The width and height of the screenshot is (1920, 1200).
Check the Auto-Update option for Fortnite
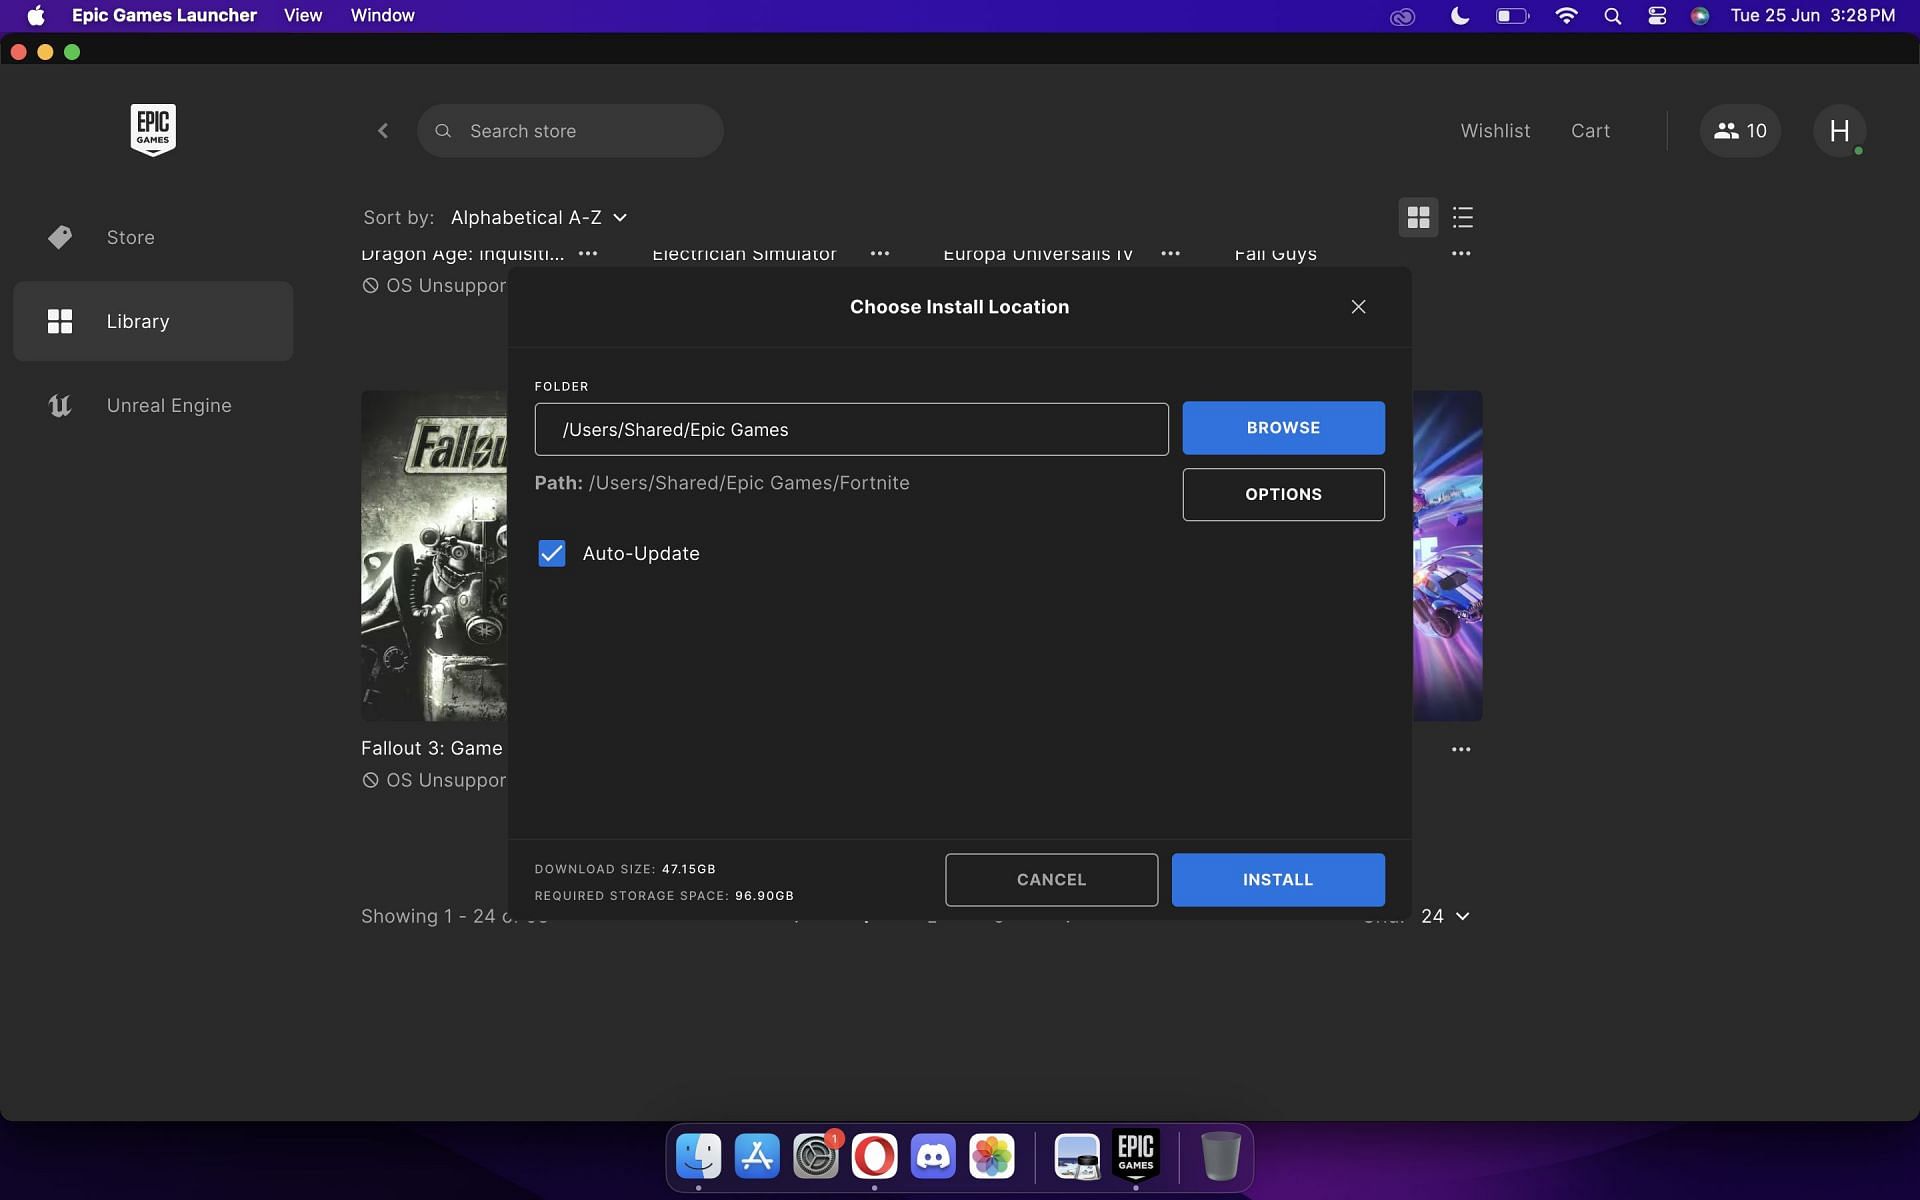(553, 553)
